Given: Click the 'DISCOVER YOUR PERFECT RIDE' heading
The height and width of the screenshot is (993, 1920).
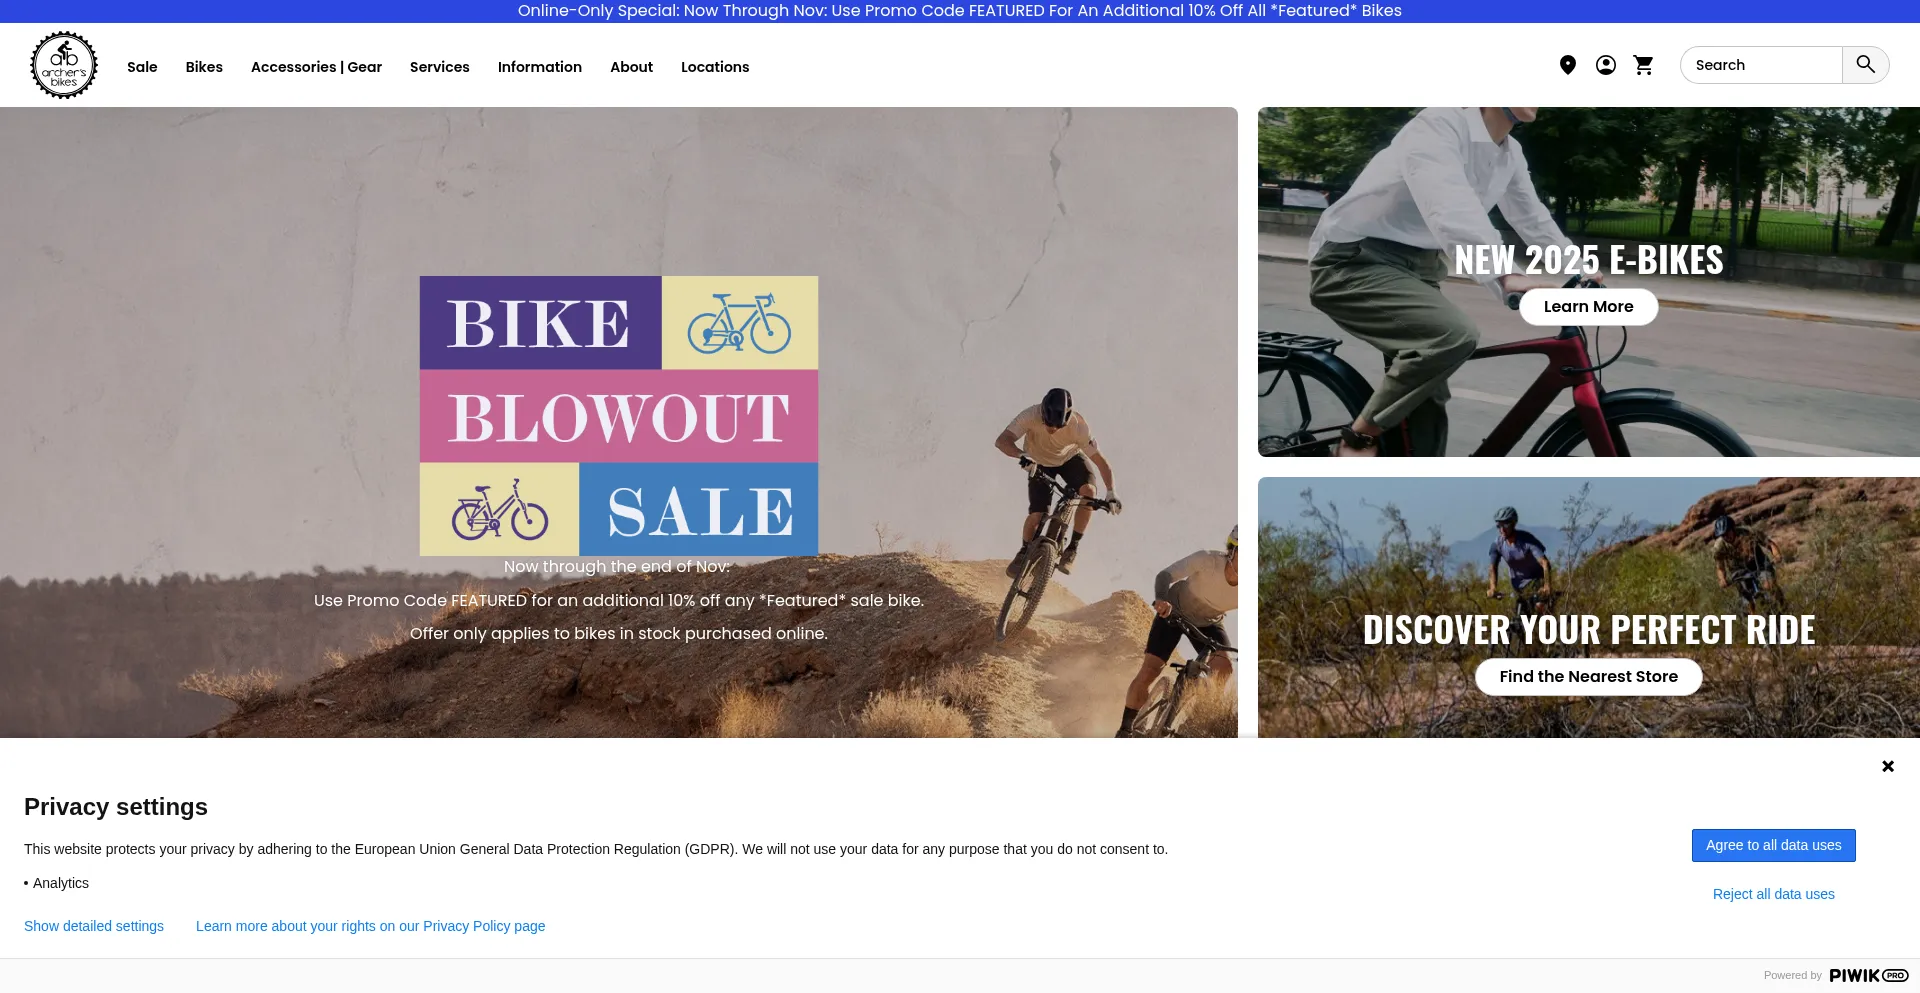Looking at the screenshot, I should [x=1589, y=630].
